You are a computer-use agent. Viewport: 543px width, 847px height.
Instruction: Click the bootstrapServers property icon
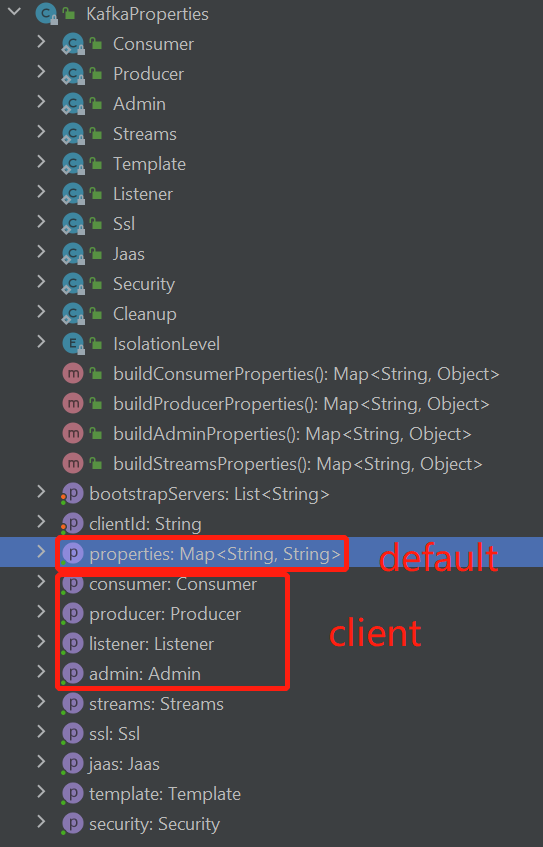[72, 494]
